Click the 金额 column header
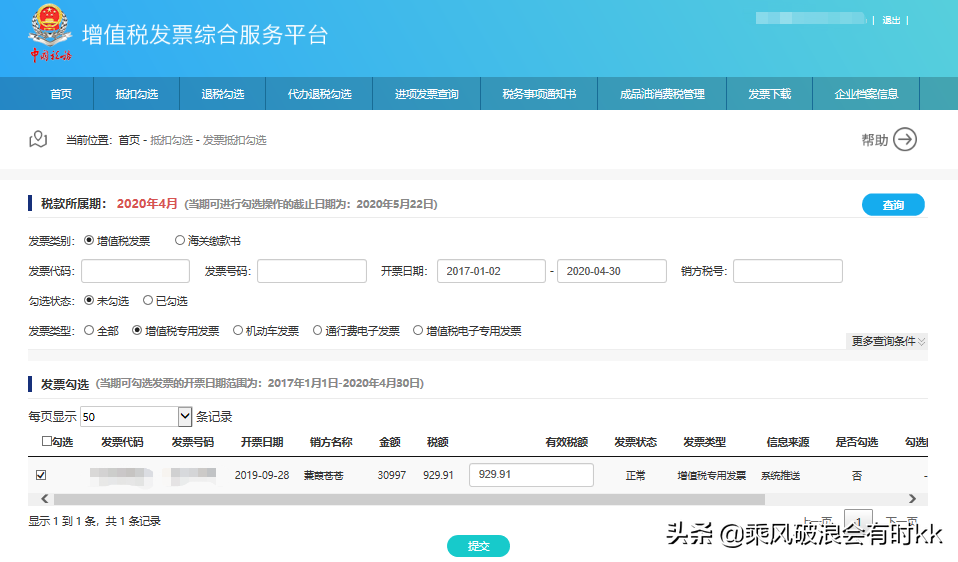The width and height of the screenshot is (958, 562). [x=389, y=442]
